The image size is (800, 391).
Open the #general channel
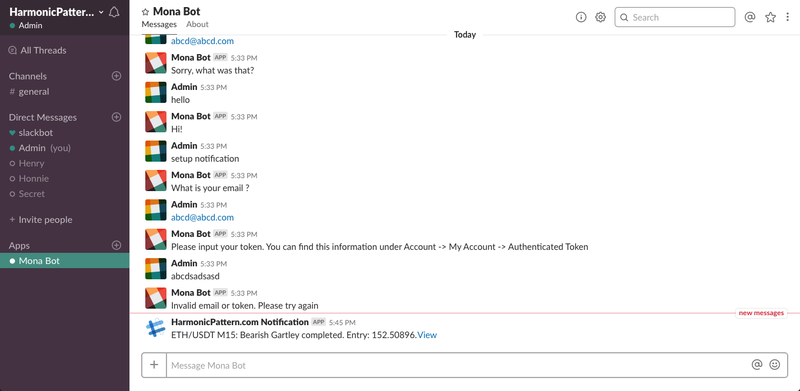point(30,92)
